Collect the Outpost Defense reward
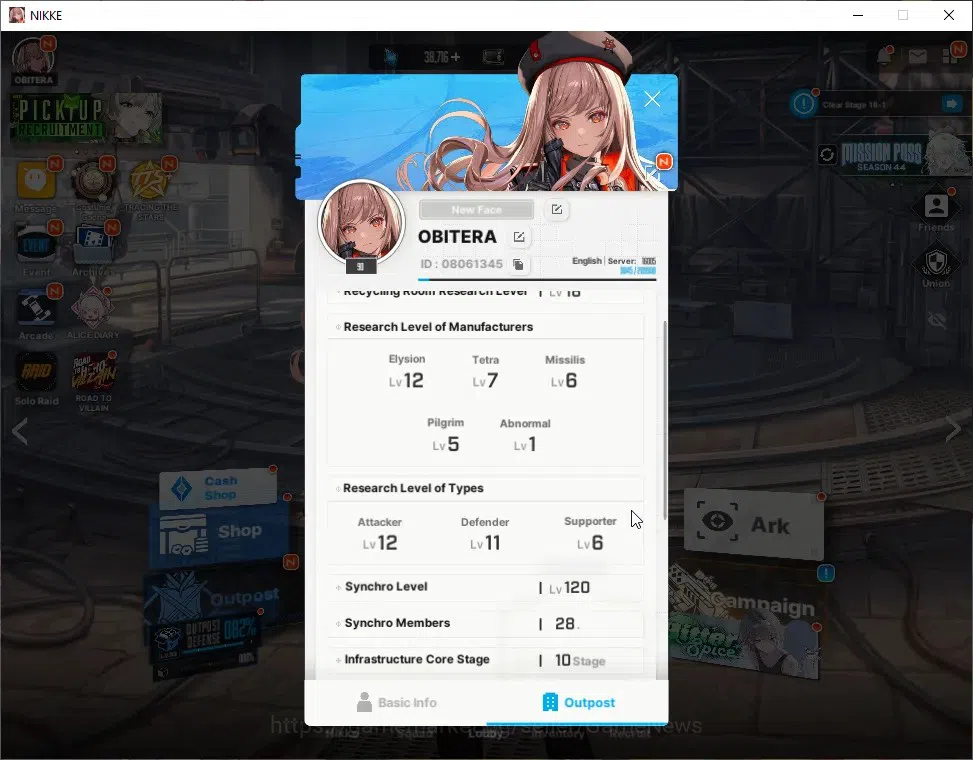The height and width of the screenshot is (760, 973). tap(205, 642)
